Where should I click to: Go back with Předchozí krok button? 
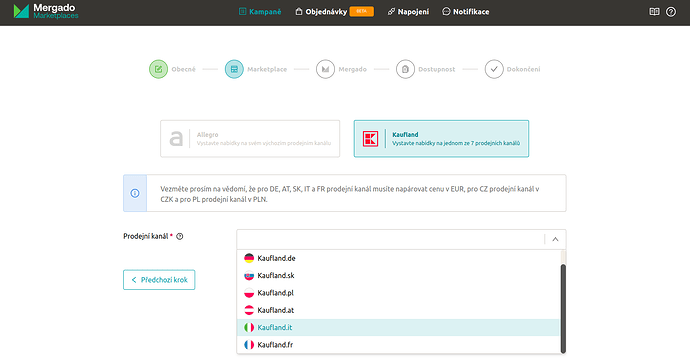159,280
